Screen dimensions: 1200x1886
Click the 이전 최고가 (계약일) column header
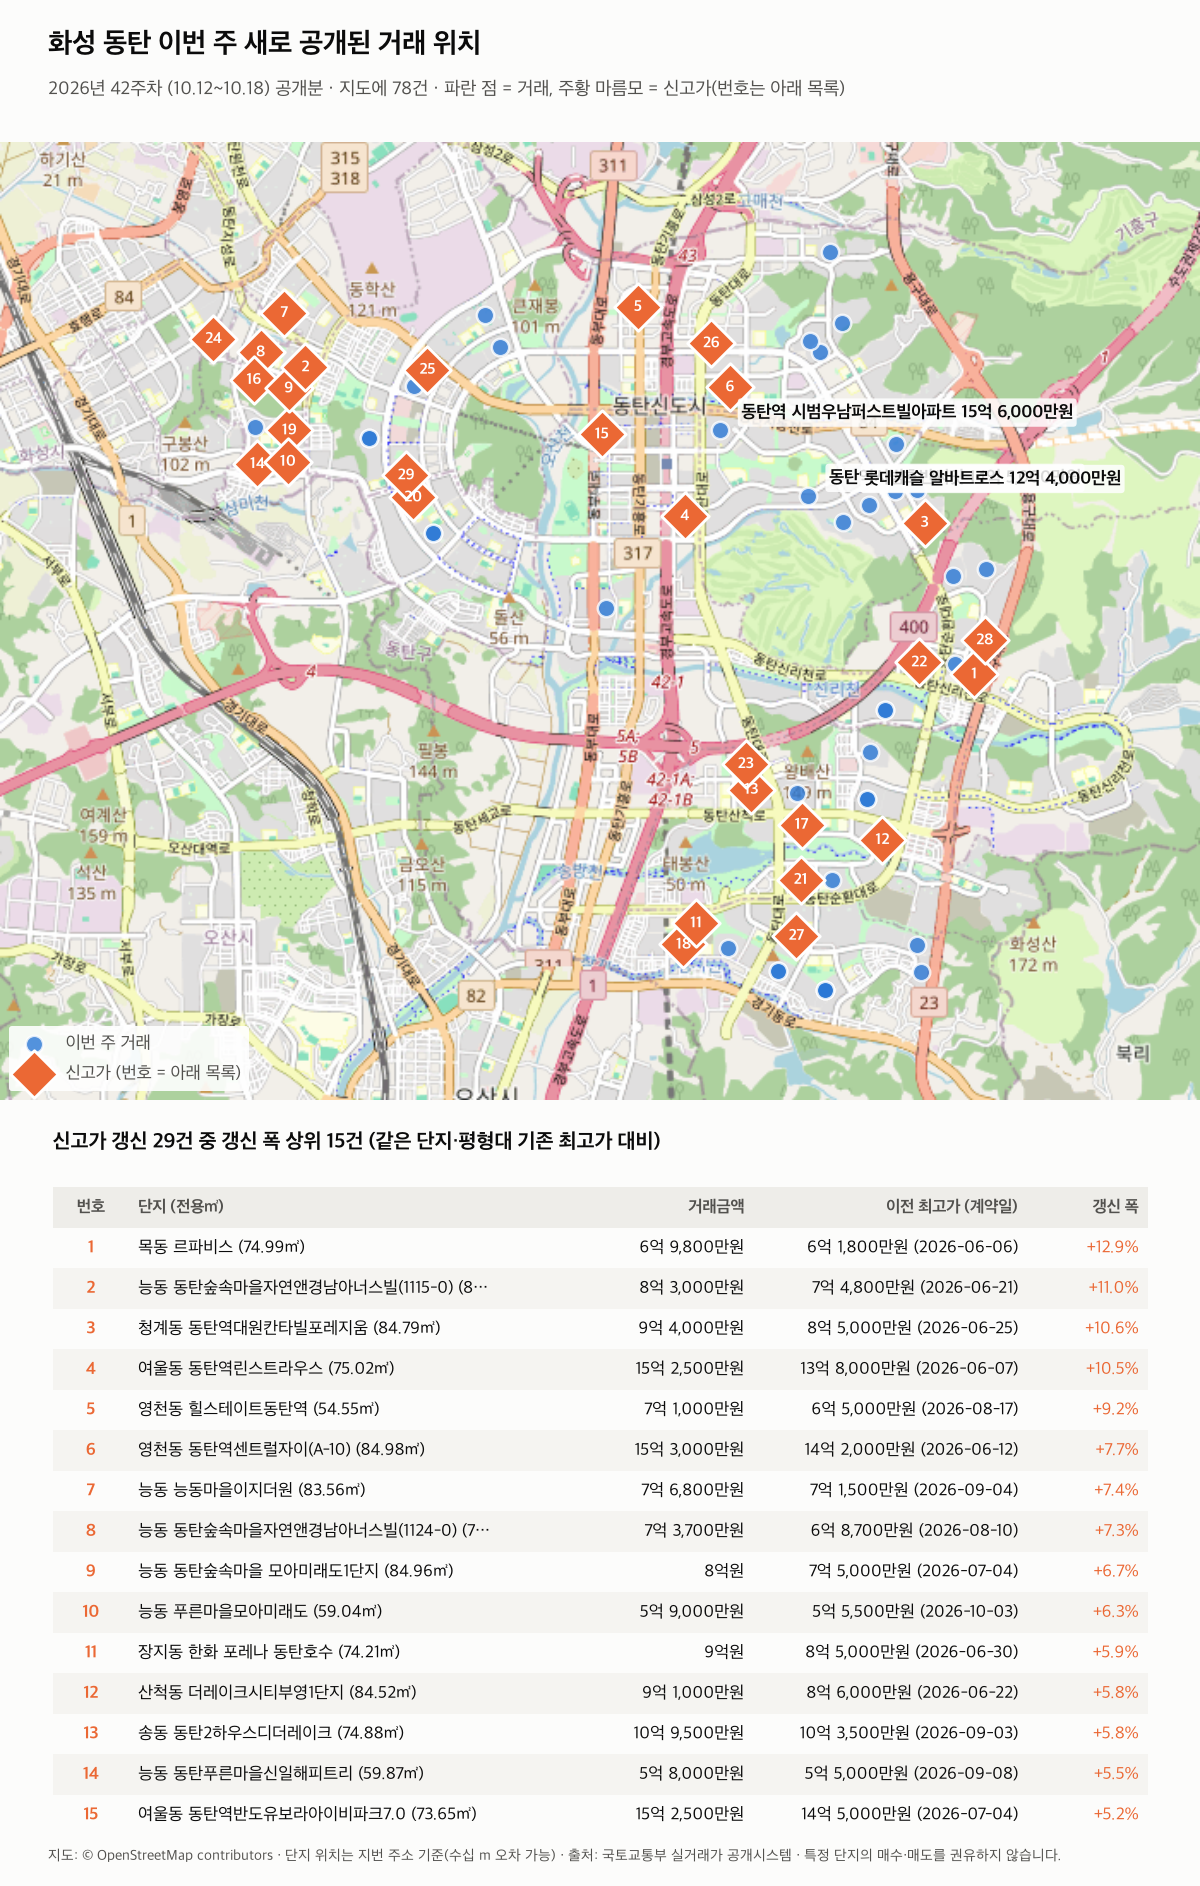[951, 1206]
